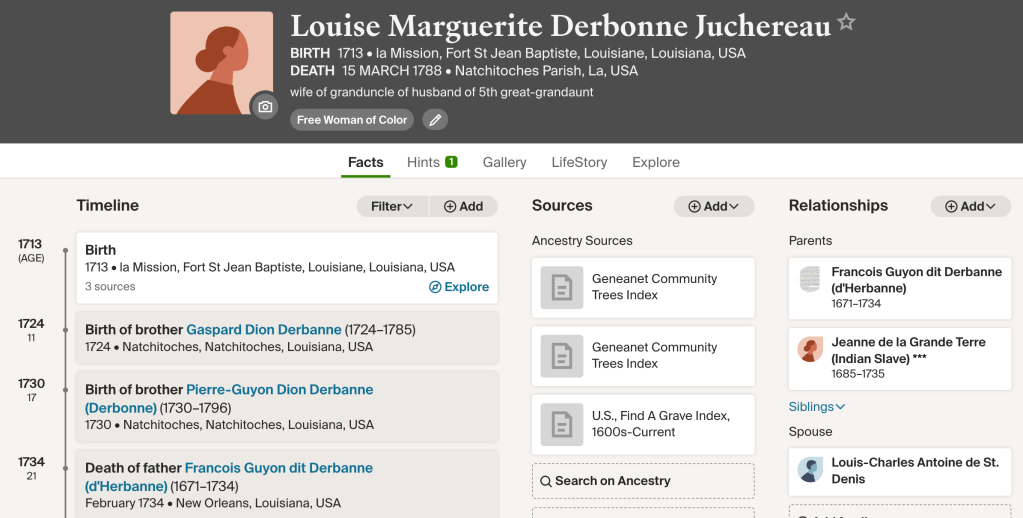Open the Gallery tab
Image resolution: width=1023 pixels, height=518 pixels.
pos(504,162)
